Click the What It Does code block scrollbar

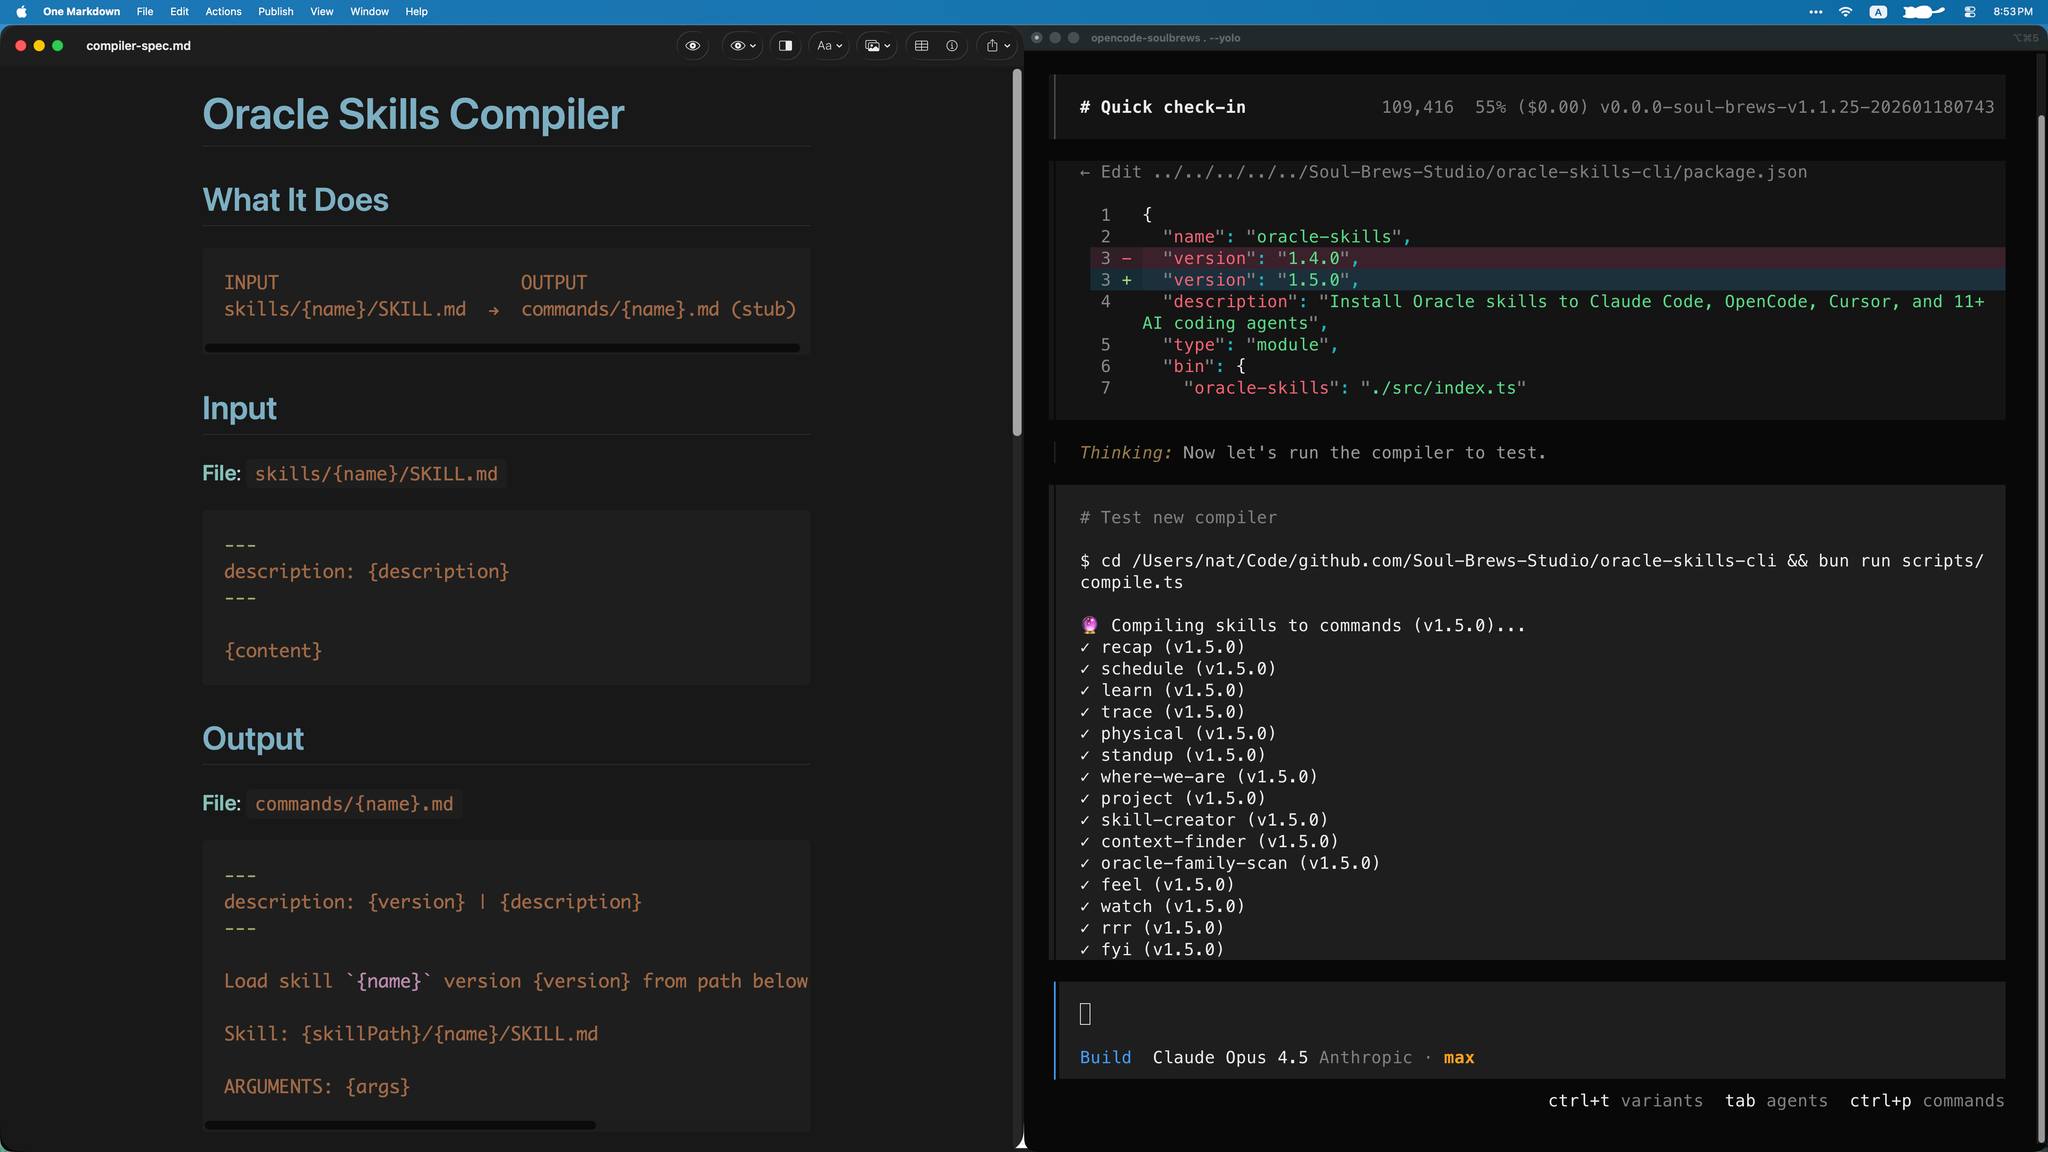point(502,348)
